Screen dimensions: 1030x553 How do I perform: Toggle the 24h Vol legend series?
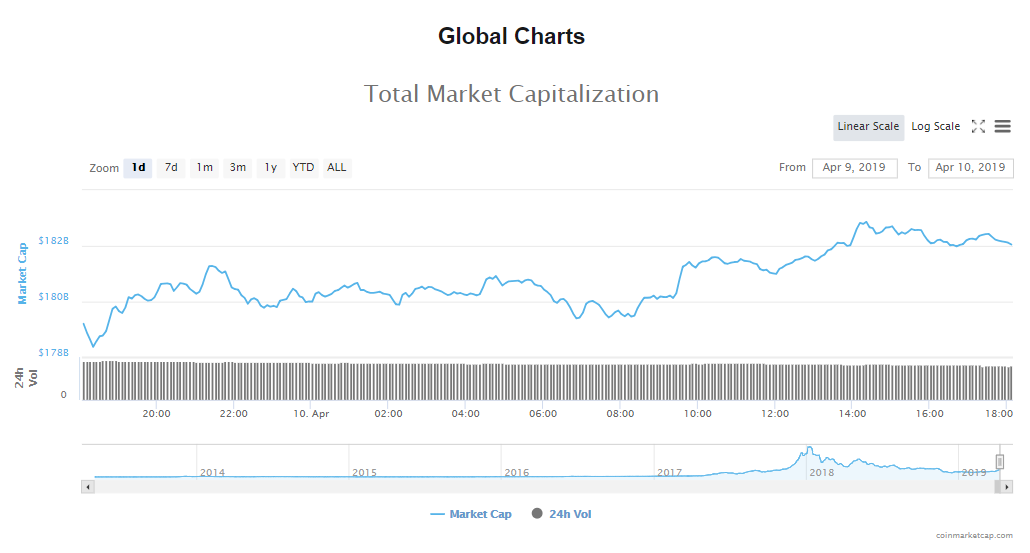567,514
